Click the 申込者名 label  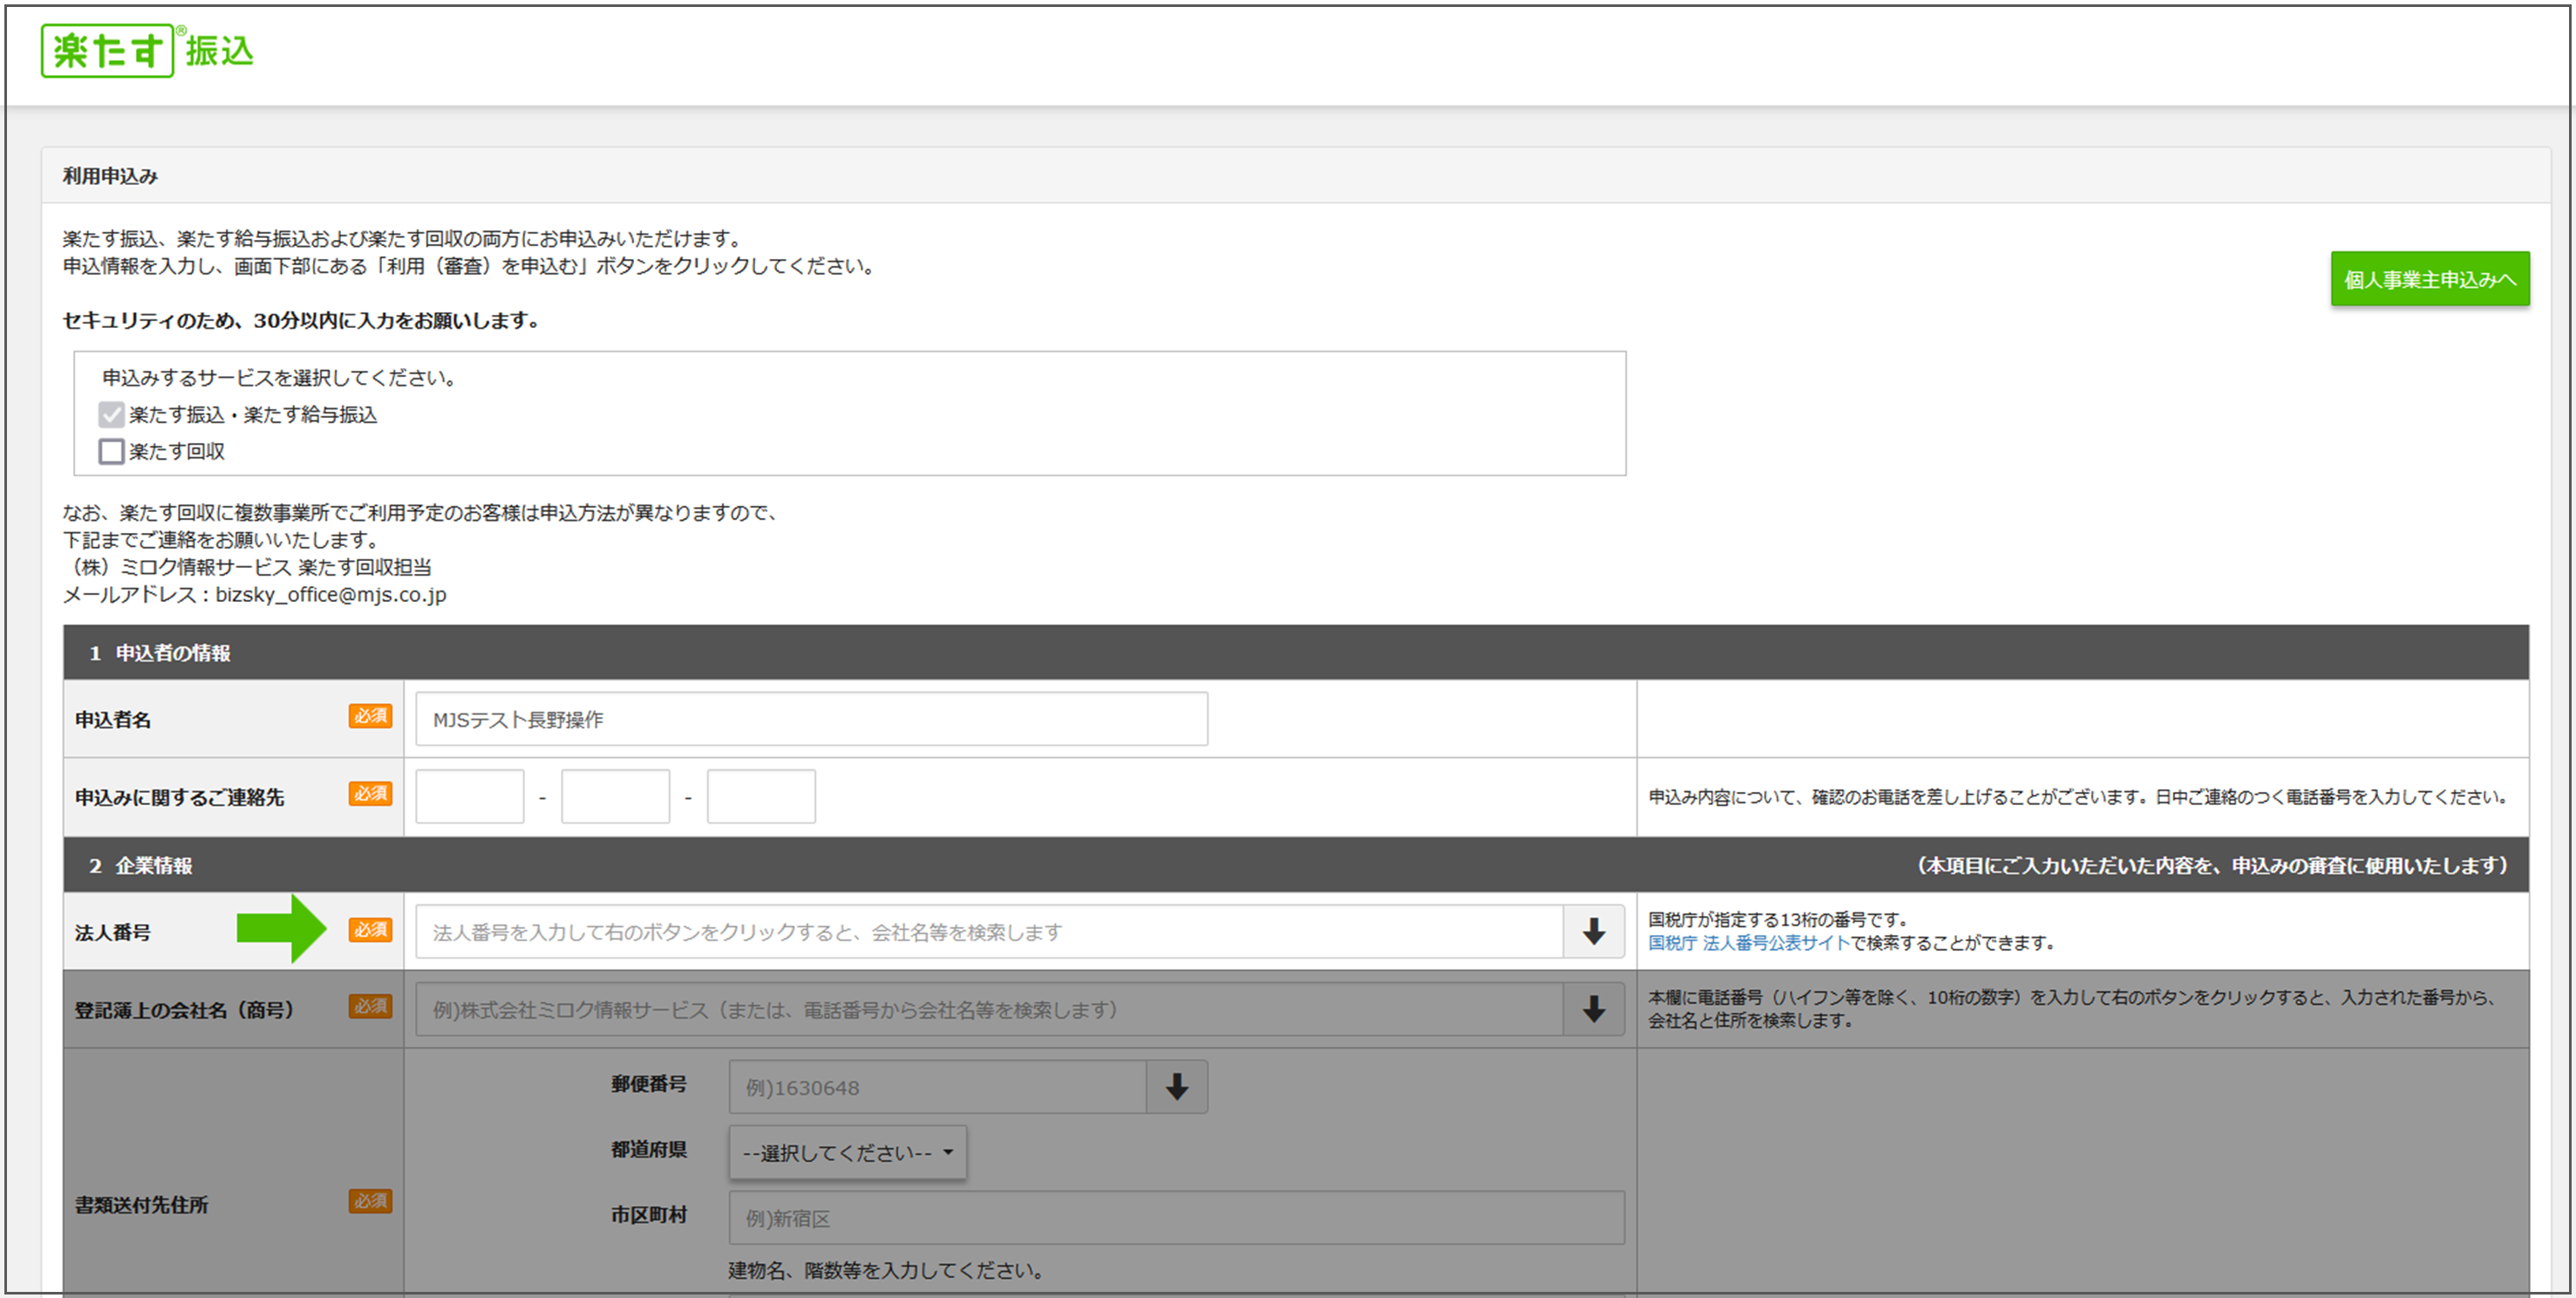(113, 720)
